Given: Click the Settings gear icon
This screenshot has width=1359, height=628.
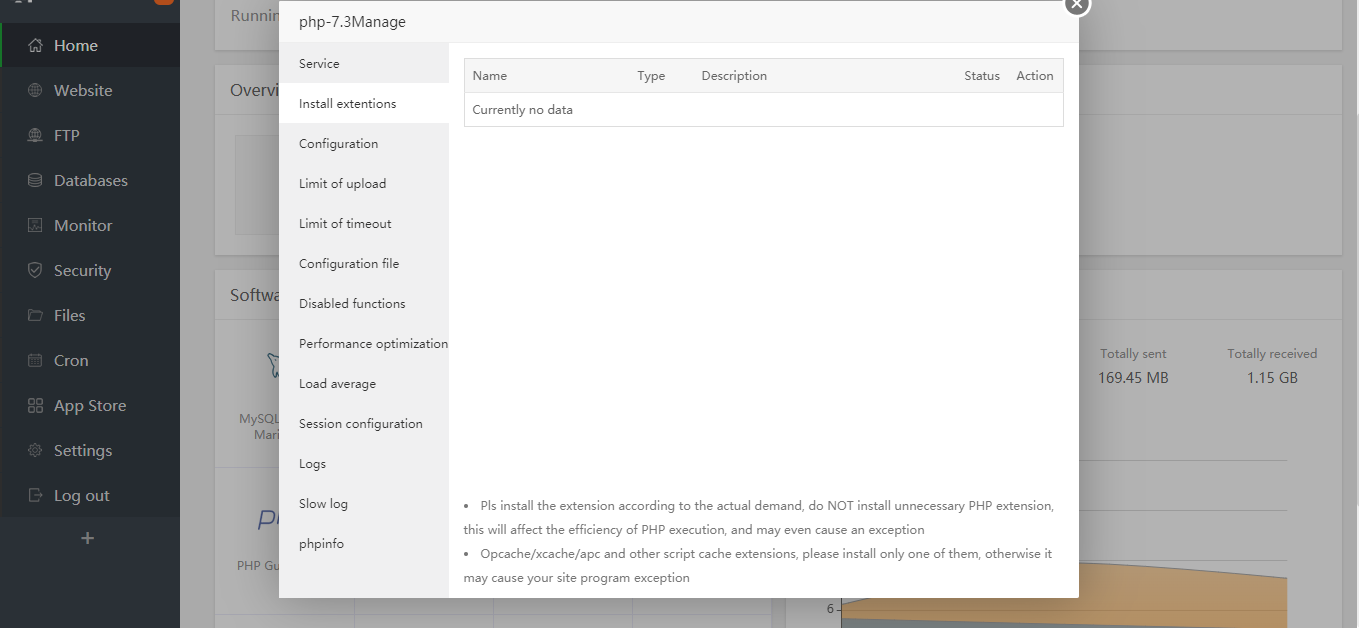Looking at the screenshot, I should tap(35, 450).
